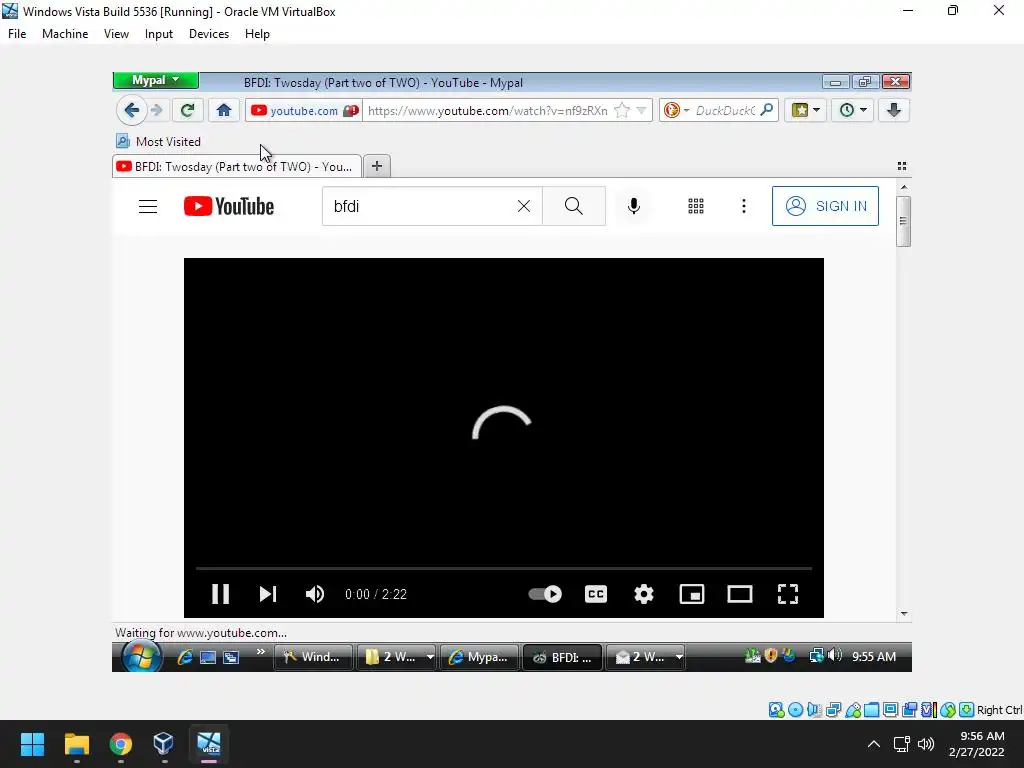The width and height of the screenshot is (1024, 768).
Task: Reload the YouTube page
Action: pos(187,110)
